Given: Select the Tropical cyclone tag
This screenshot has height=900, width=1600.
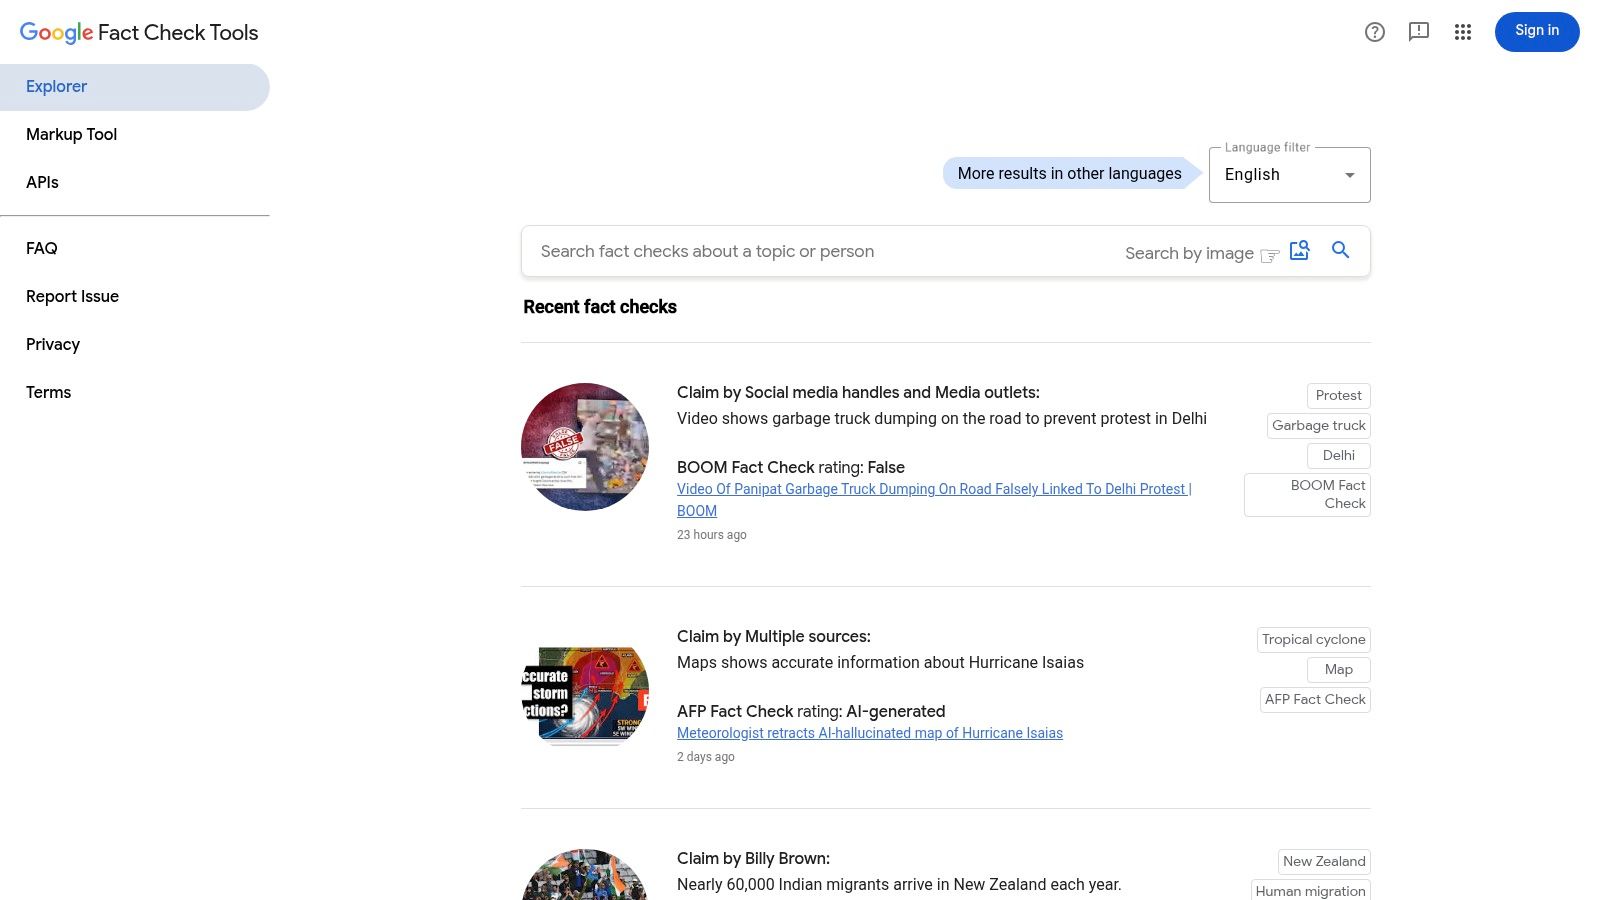Looking at the screenshot, I should 1313,639.
